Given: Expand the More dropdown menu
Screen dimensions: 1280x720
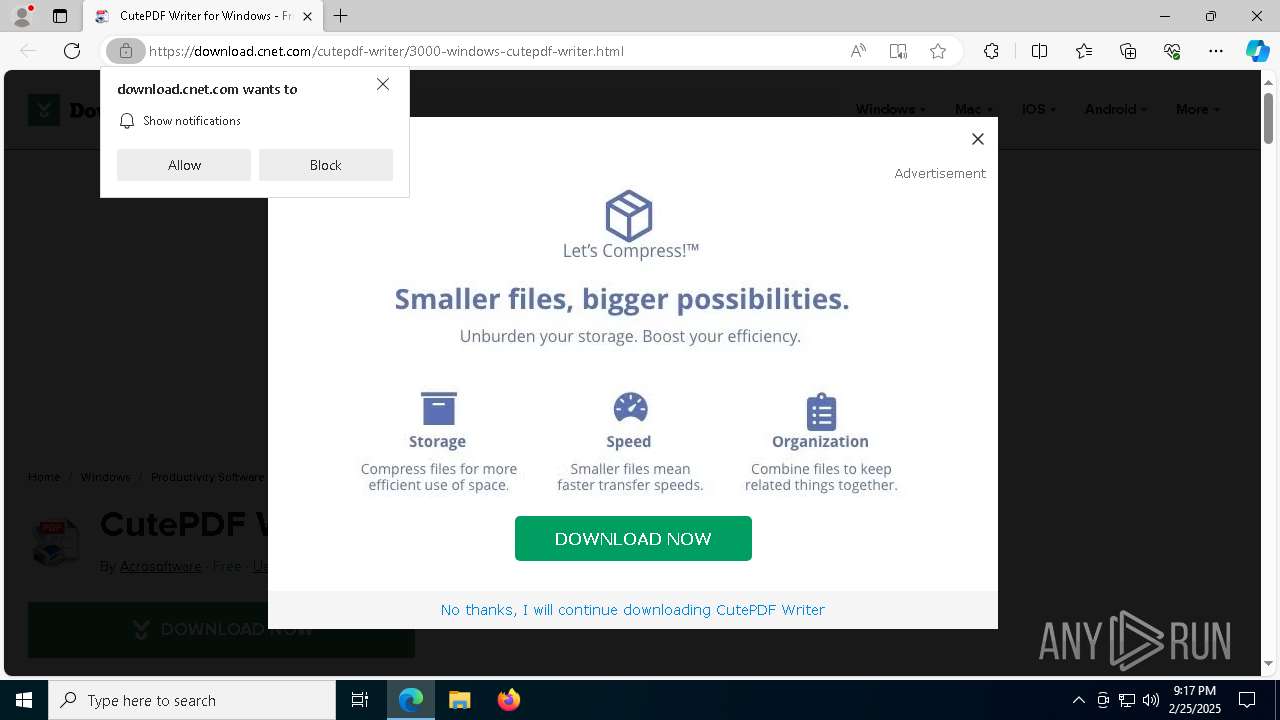Looking at the screenshot, I should click(1198, 109).
